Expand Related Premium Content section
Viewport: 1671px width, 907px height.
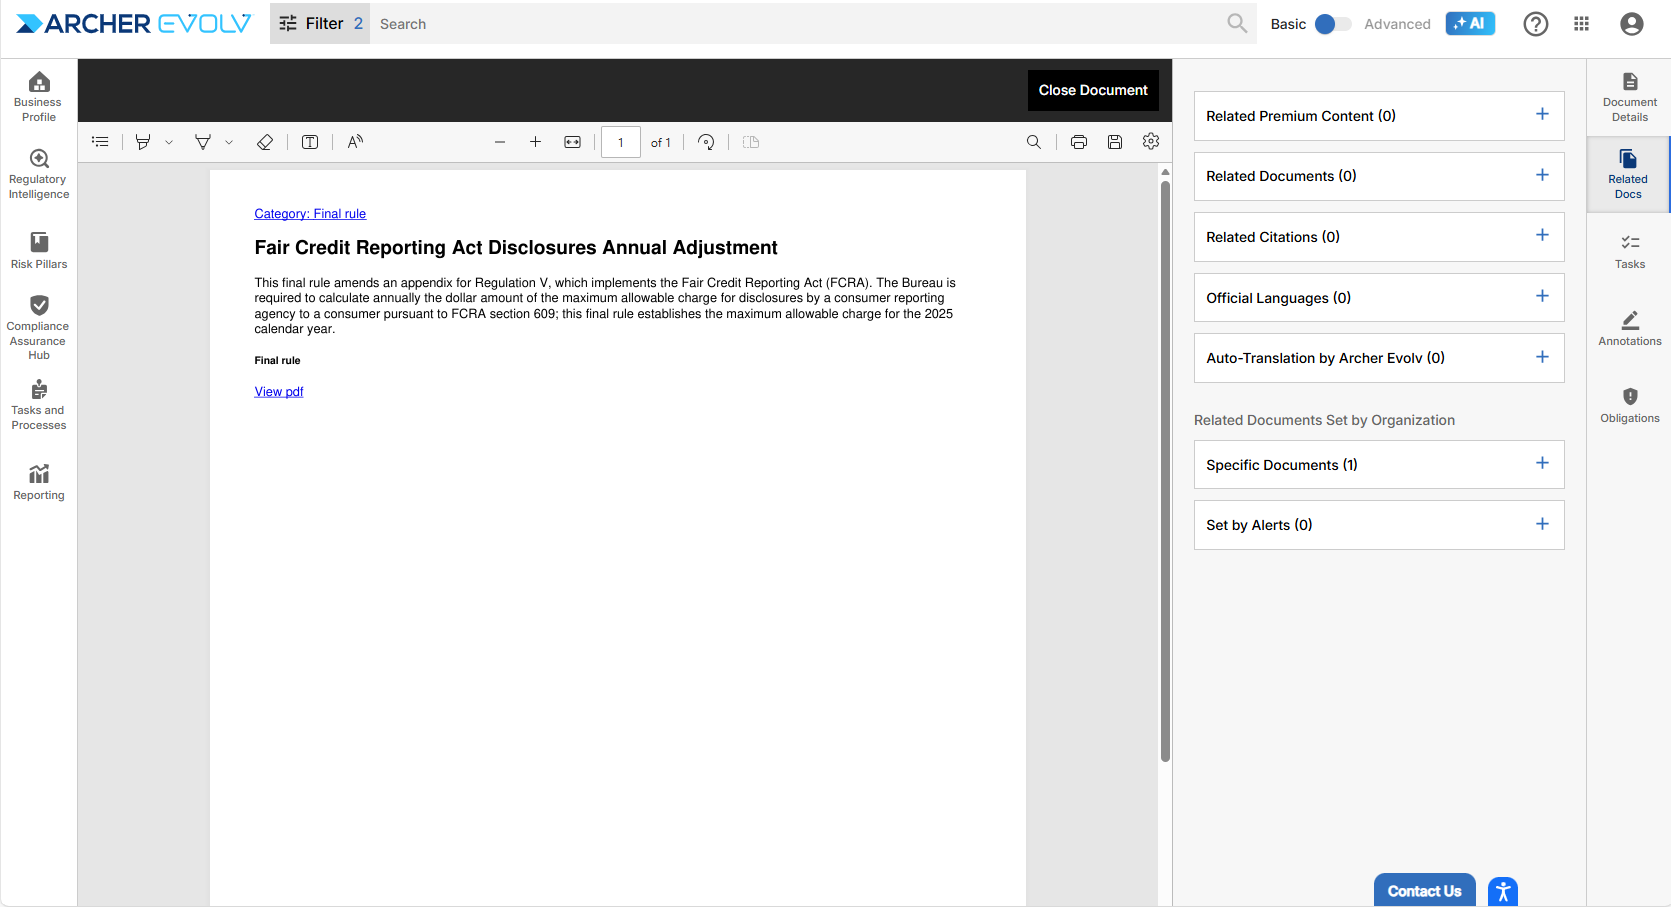pos(1542,115)
